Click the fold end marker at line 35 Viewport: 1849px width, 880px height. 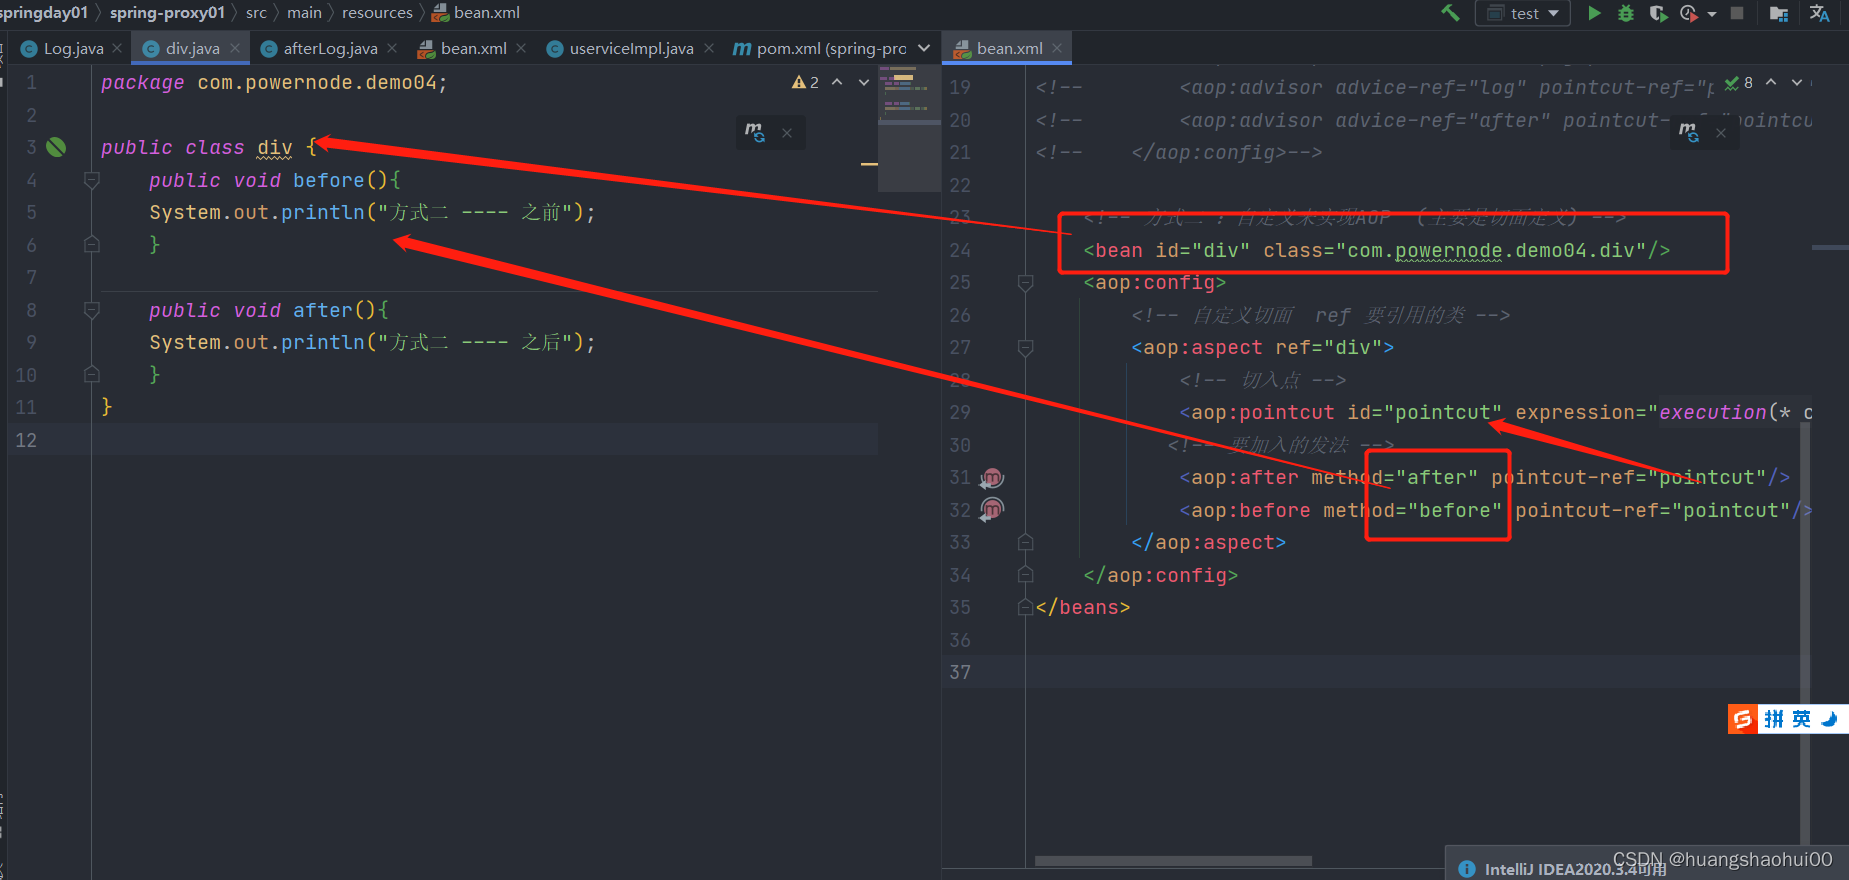click(1025, 607)
